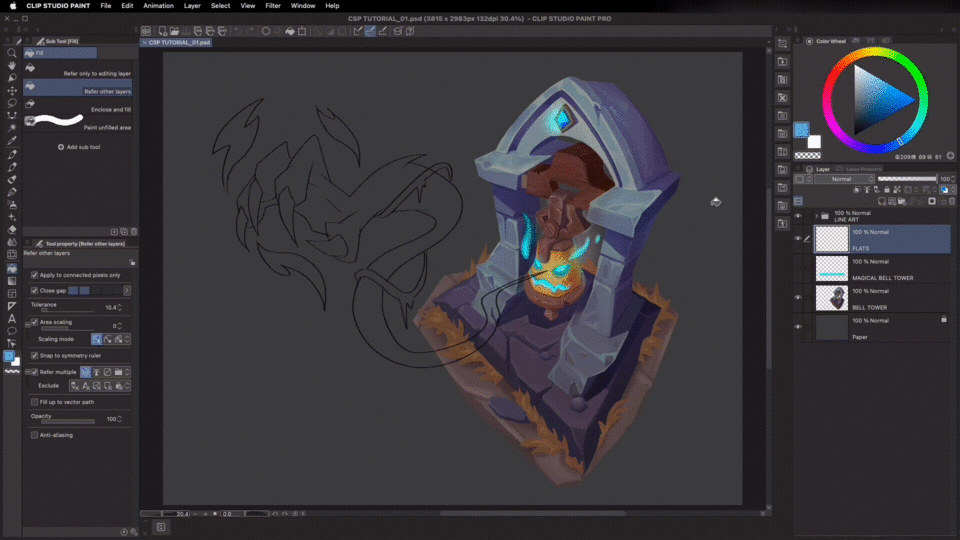
Task: Expand the LINE ART layer folder
Action: pyautogui.click(x=817, y=215)
